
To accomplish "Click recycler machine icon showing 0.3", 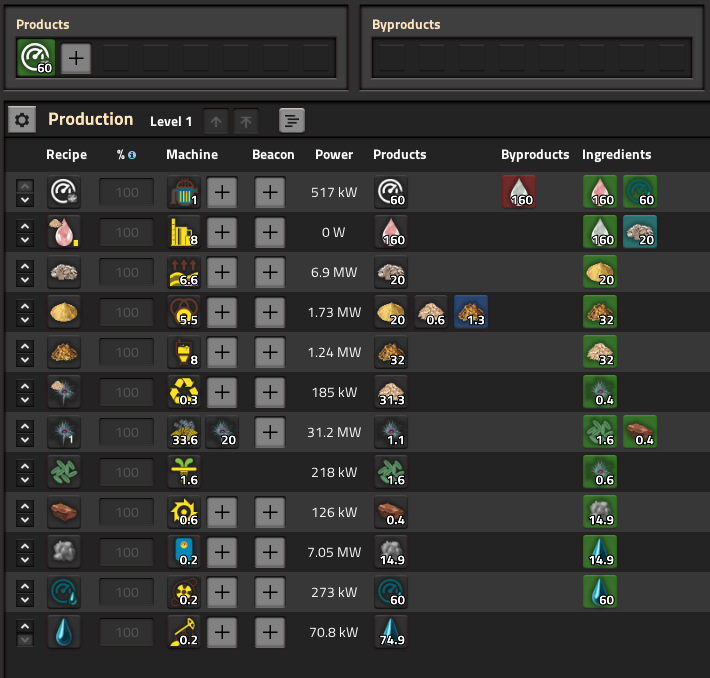I will click(x=184, y=392).
